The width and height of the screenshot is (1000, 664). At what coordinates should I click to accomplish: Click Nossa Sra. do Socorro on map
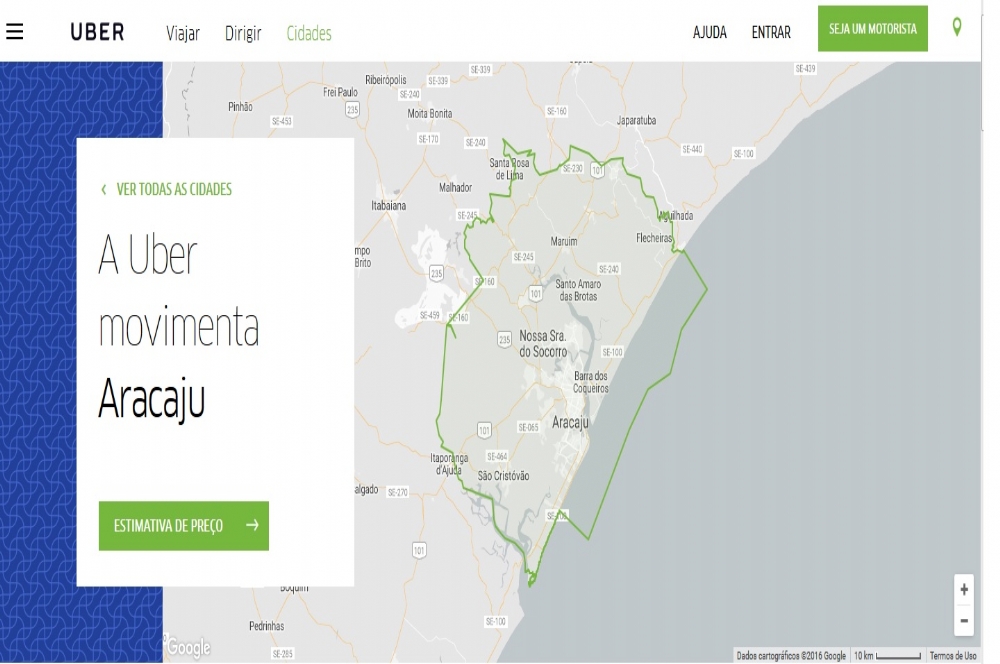pyautogui.click(x=543, y=344)
